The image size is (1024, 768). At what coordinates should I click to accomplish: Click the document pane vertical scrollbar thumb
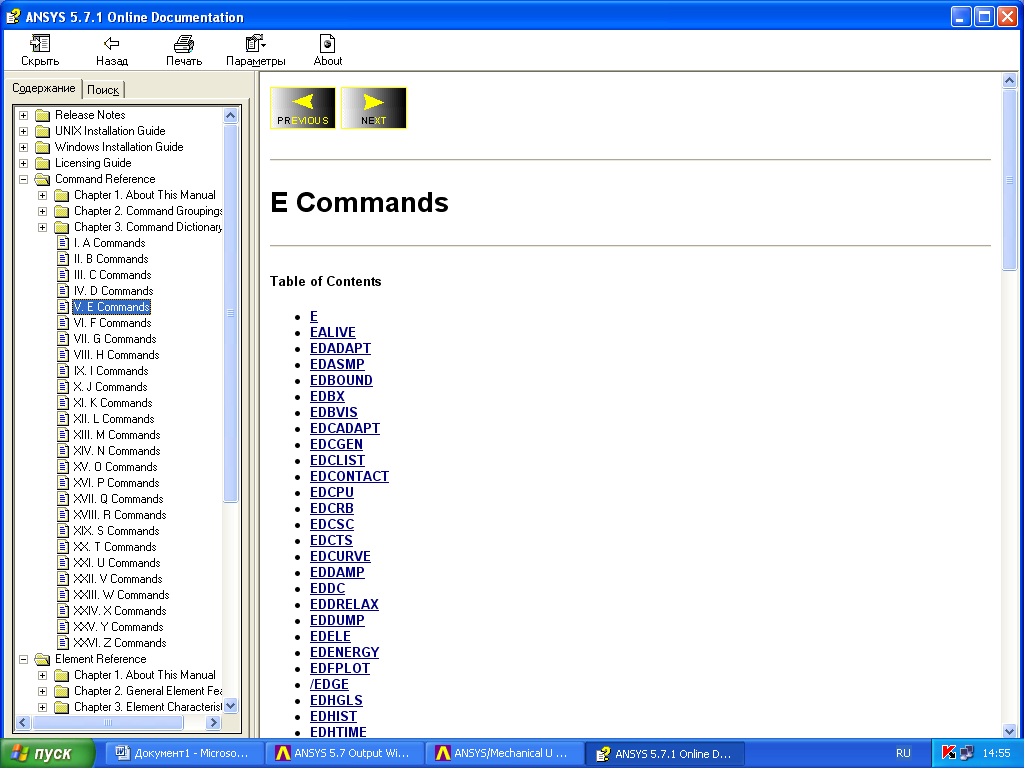[1009, 180]
